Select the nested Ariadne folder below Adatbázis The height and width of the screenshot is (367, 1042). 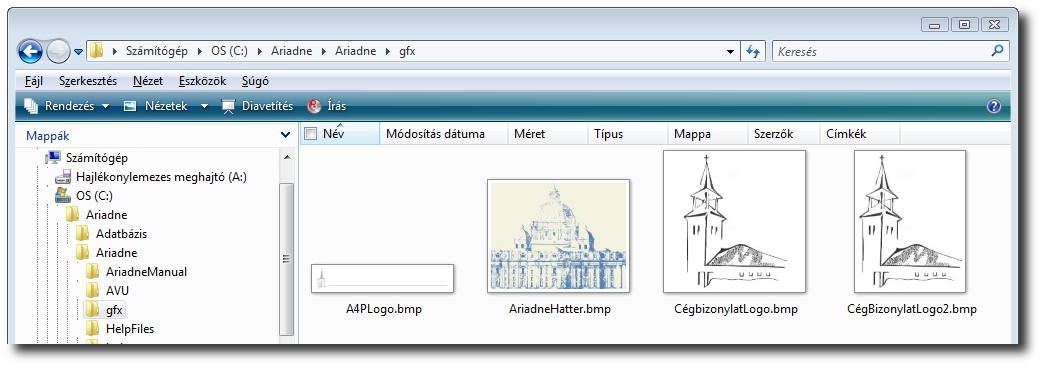tap(116, 253)
